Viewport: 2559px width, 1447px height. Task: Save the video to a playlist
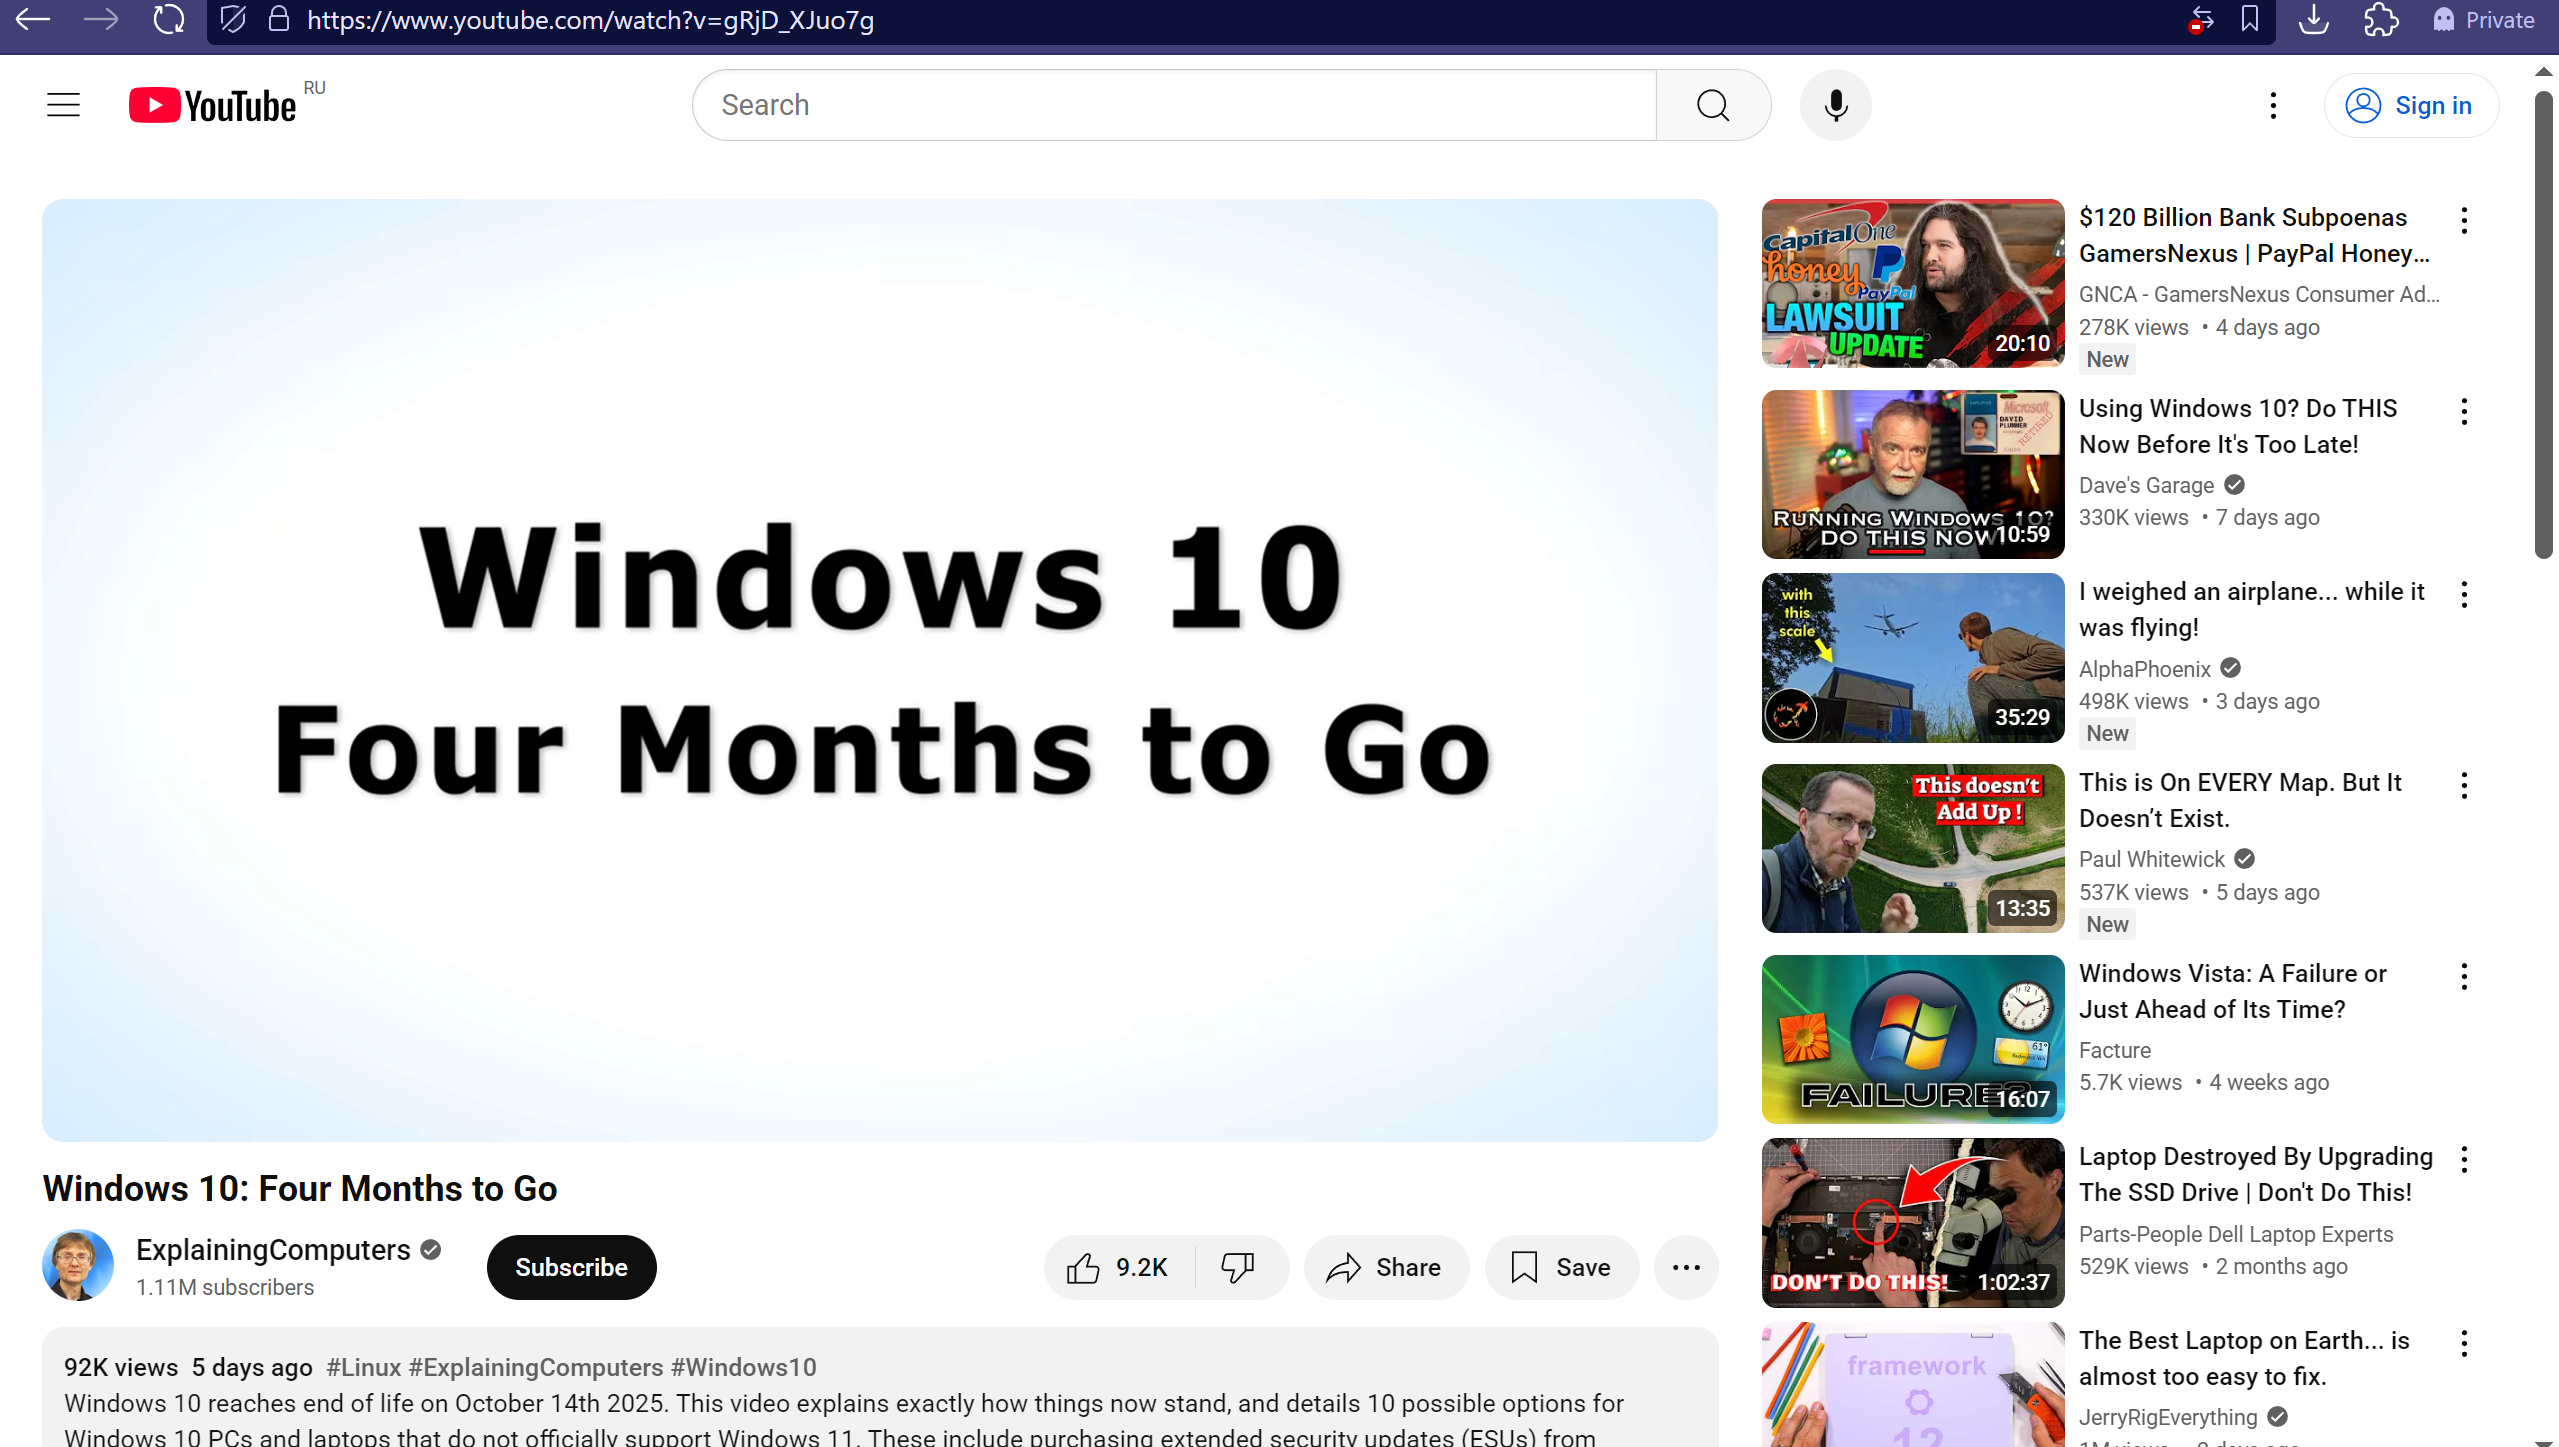[x=1561, y=1267]
